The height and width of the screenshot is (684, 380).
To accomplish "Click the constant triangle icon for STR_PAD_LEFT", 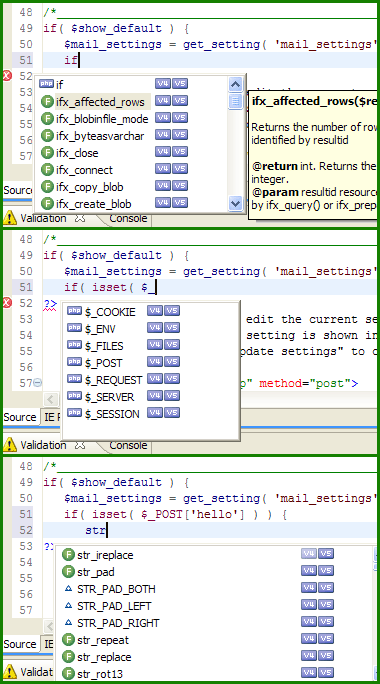I will coord(68,605).
